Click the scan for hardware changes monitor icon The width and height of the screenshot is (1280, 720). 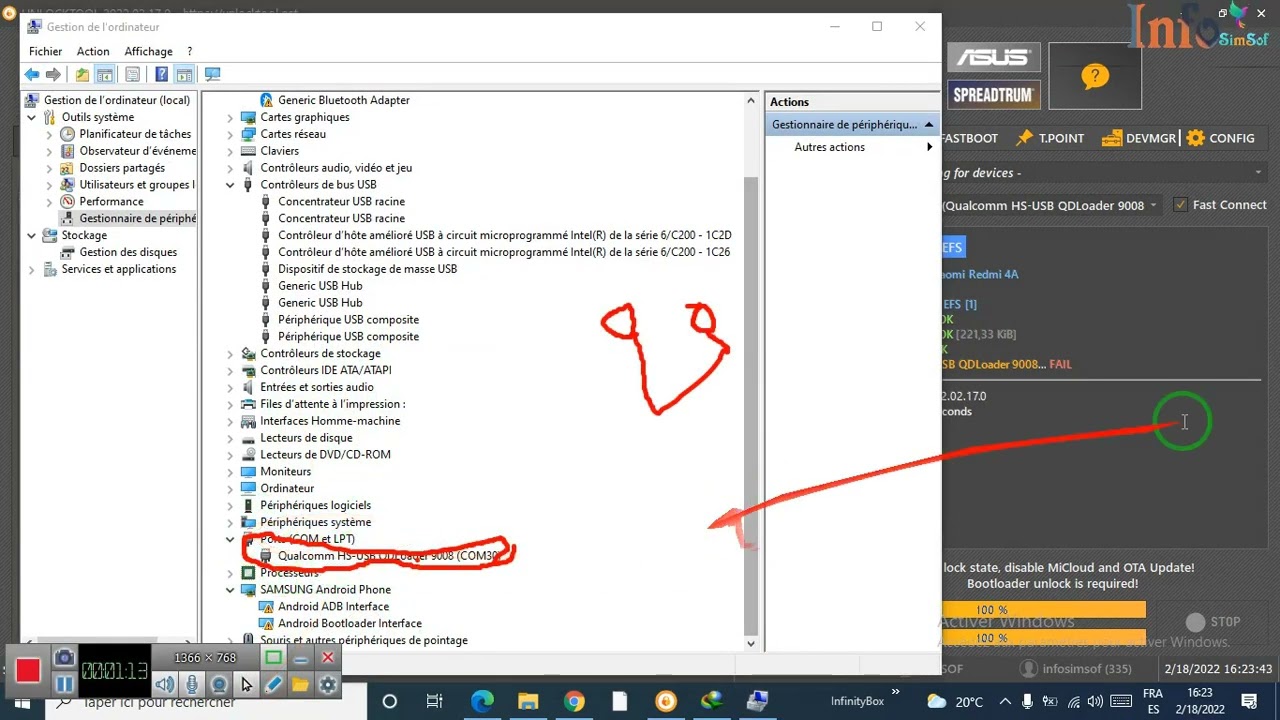coord(212,74)
